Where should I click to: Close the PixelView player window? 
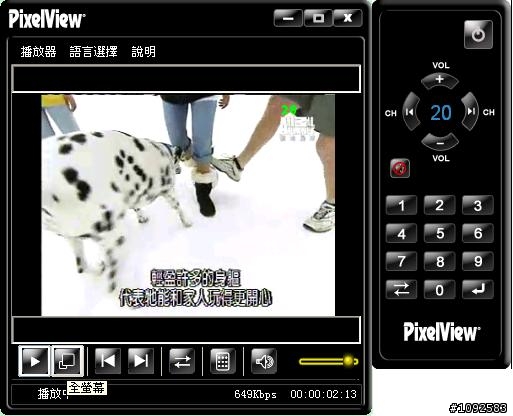tap(348, 18)
